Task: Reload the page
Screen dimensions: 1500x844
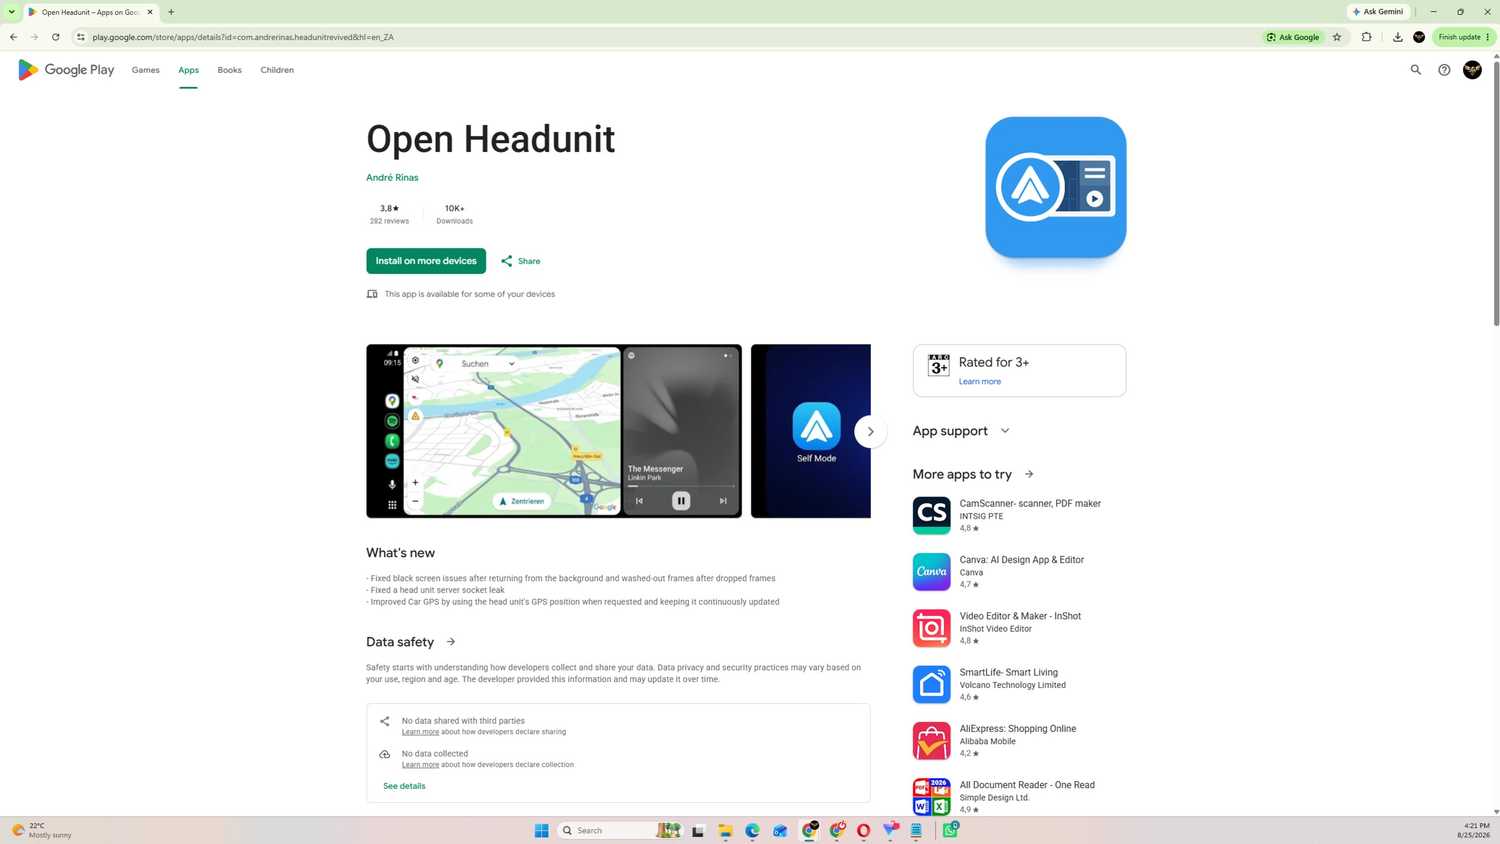Action: [x=55, y=37]
